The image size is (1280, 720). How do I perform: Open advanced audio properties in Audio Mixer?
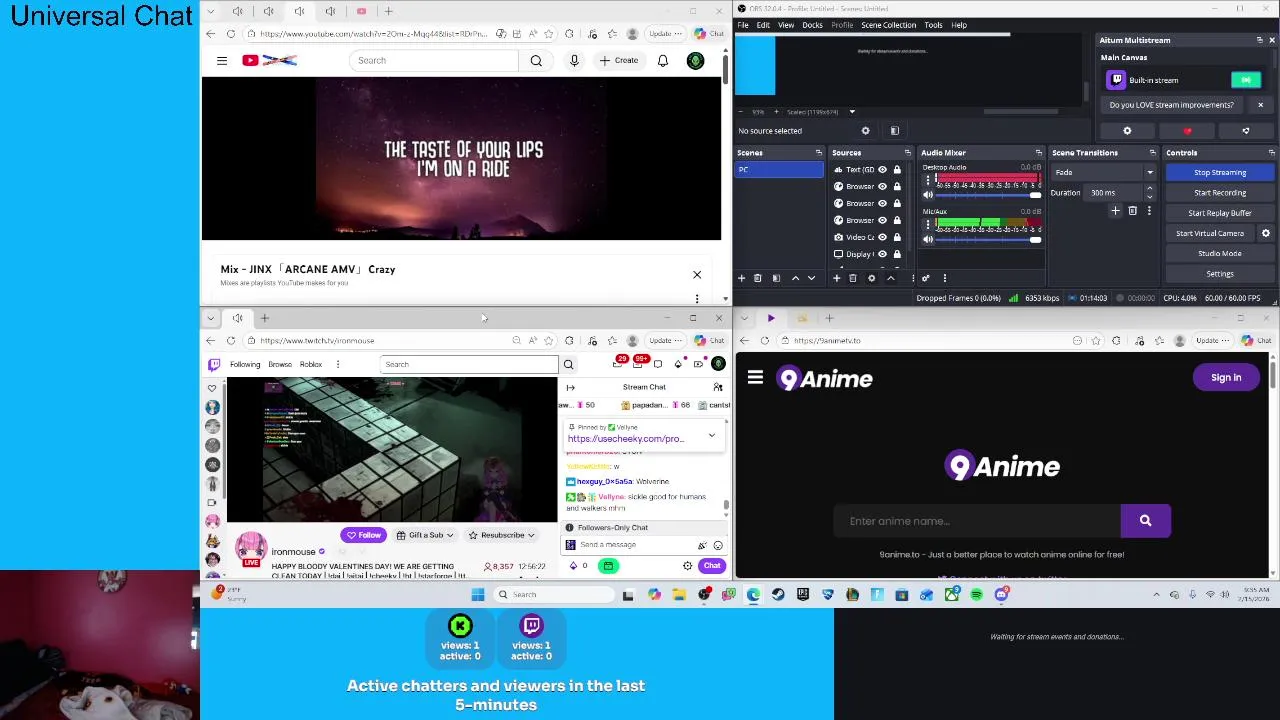coord(926,278)
